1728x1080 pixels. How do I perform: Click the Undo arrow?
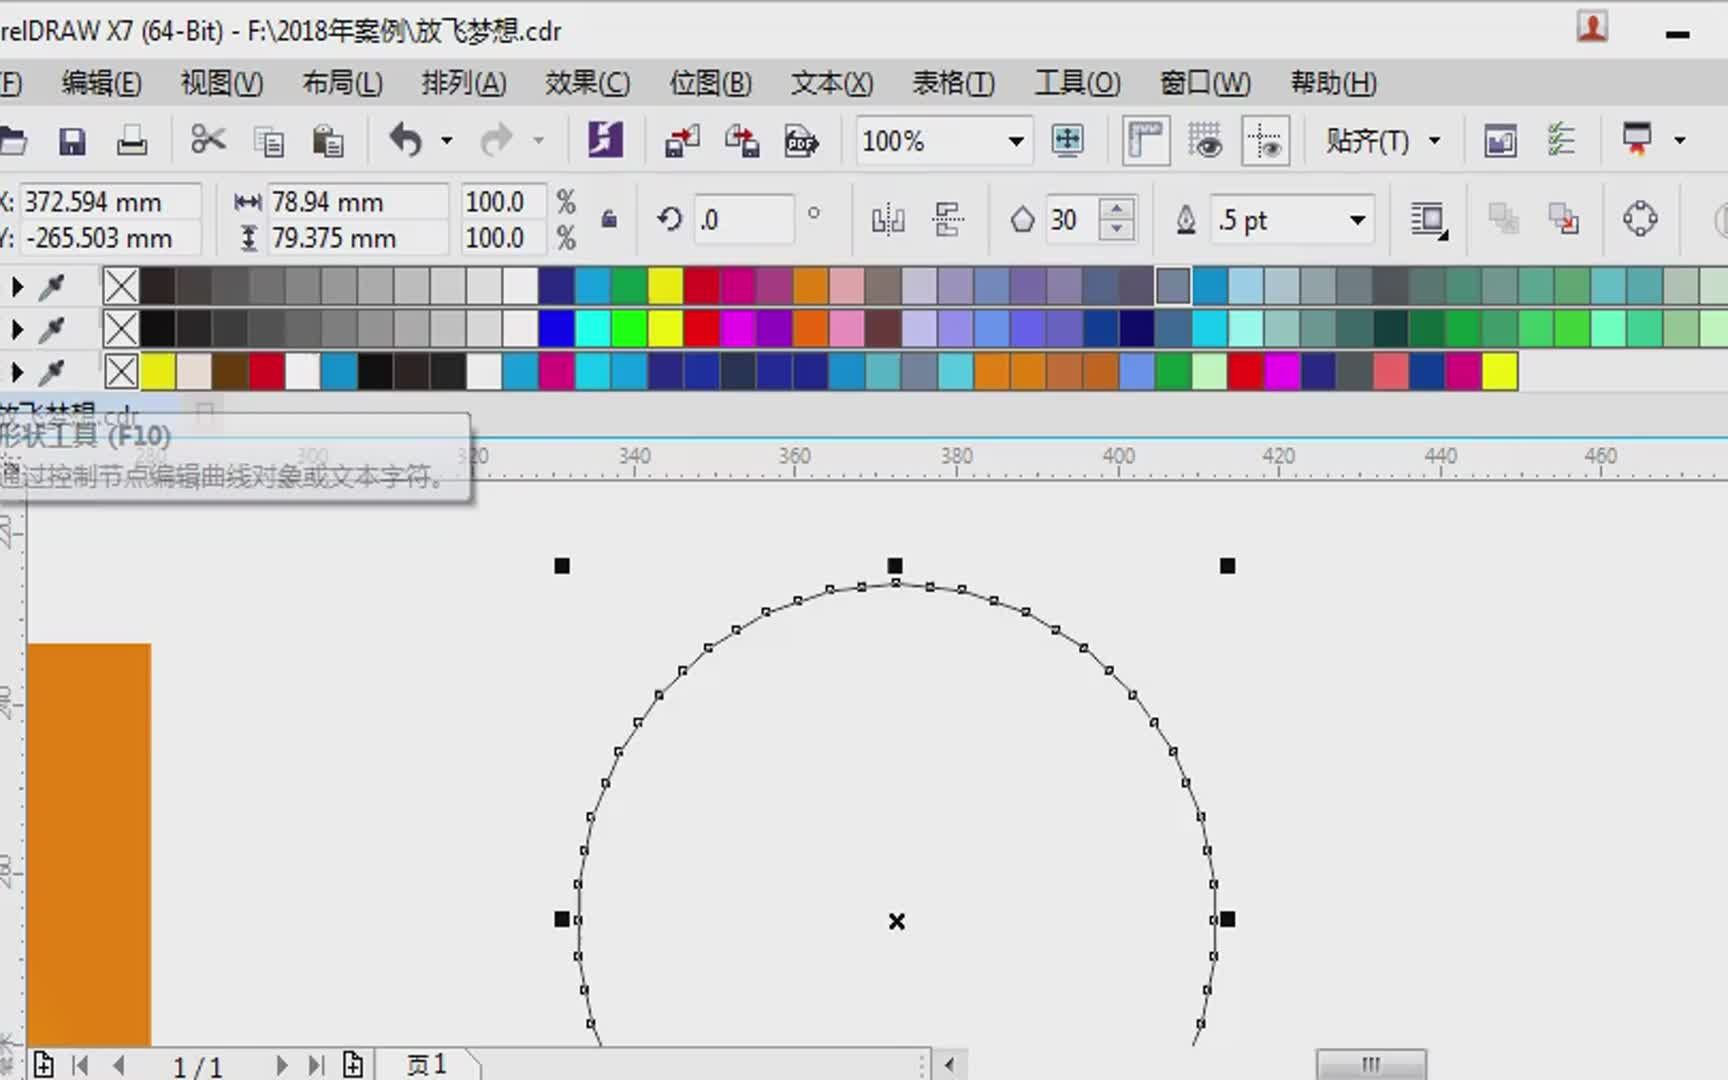406,140
